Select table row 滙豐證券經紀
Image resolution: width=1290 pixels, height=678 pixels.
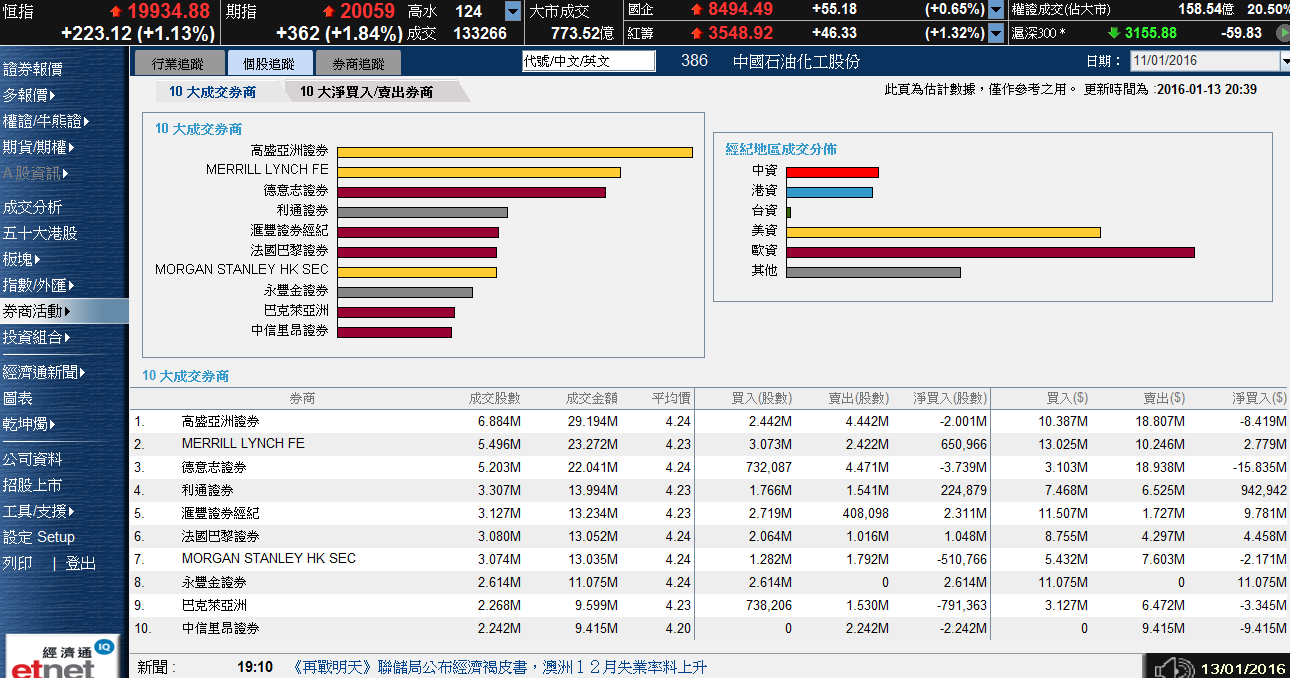click(709, 513)
